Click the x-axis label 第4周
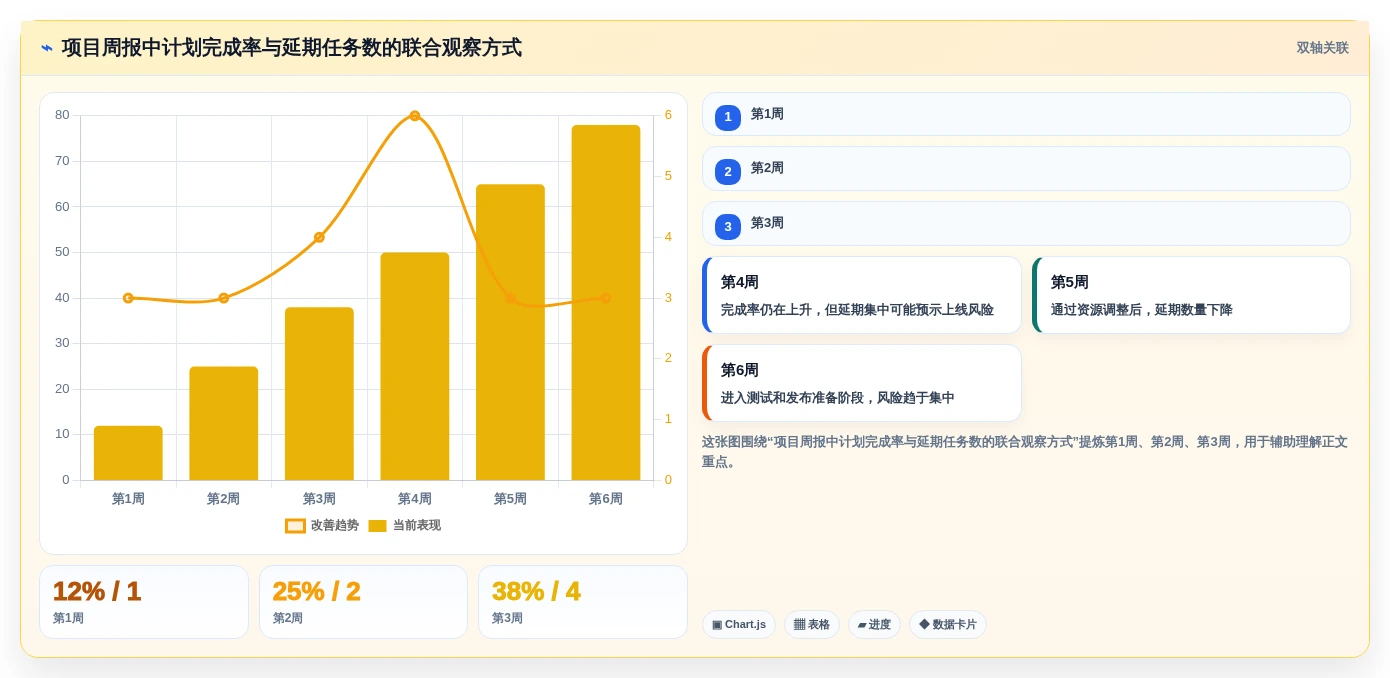Viewport: 1390px width, 678px height. pos(415,499)
